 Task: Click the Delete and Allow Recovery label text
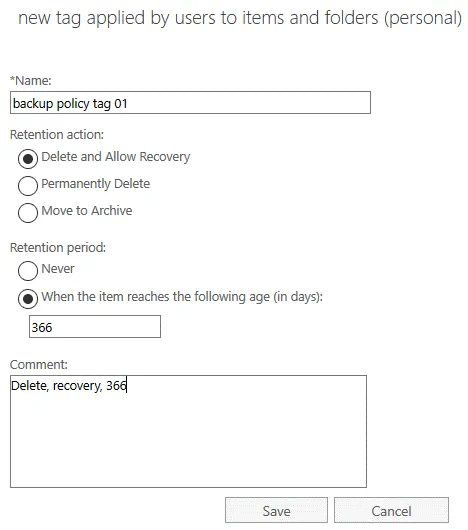coord(116,157)
